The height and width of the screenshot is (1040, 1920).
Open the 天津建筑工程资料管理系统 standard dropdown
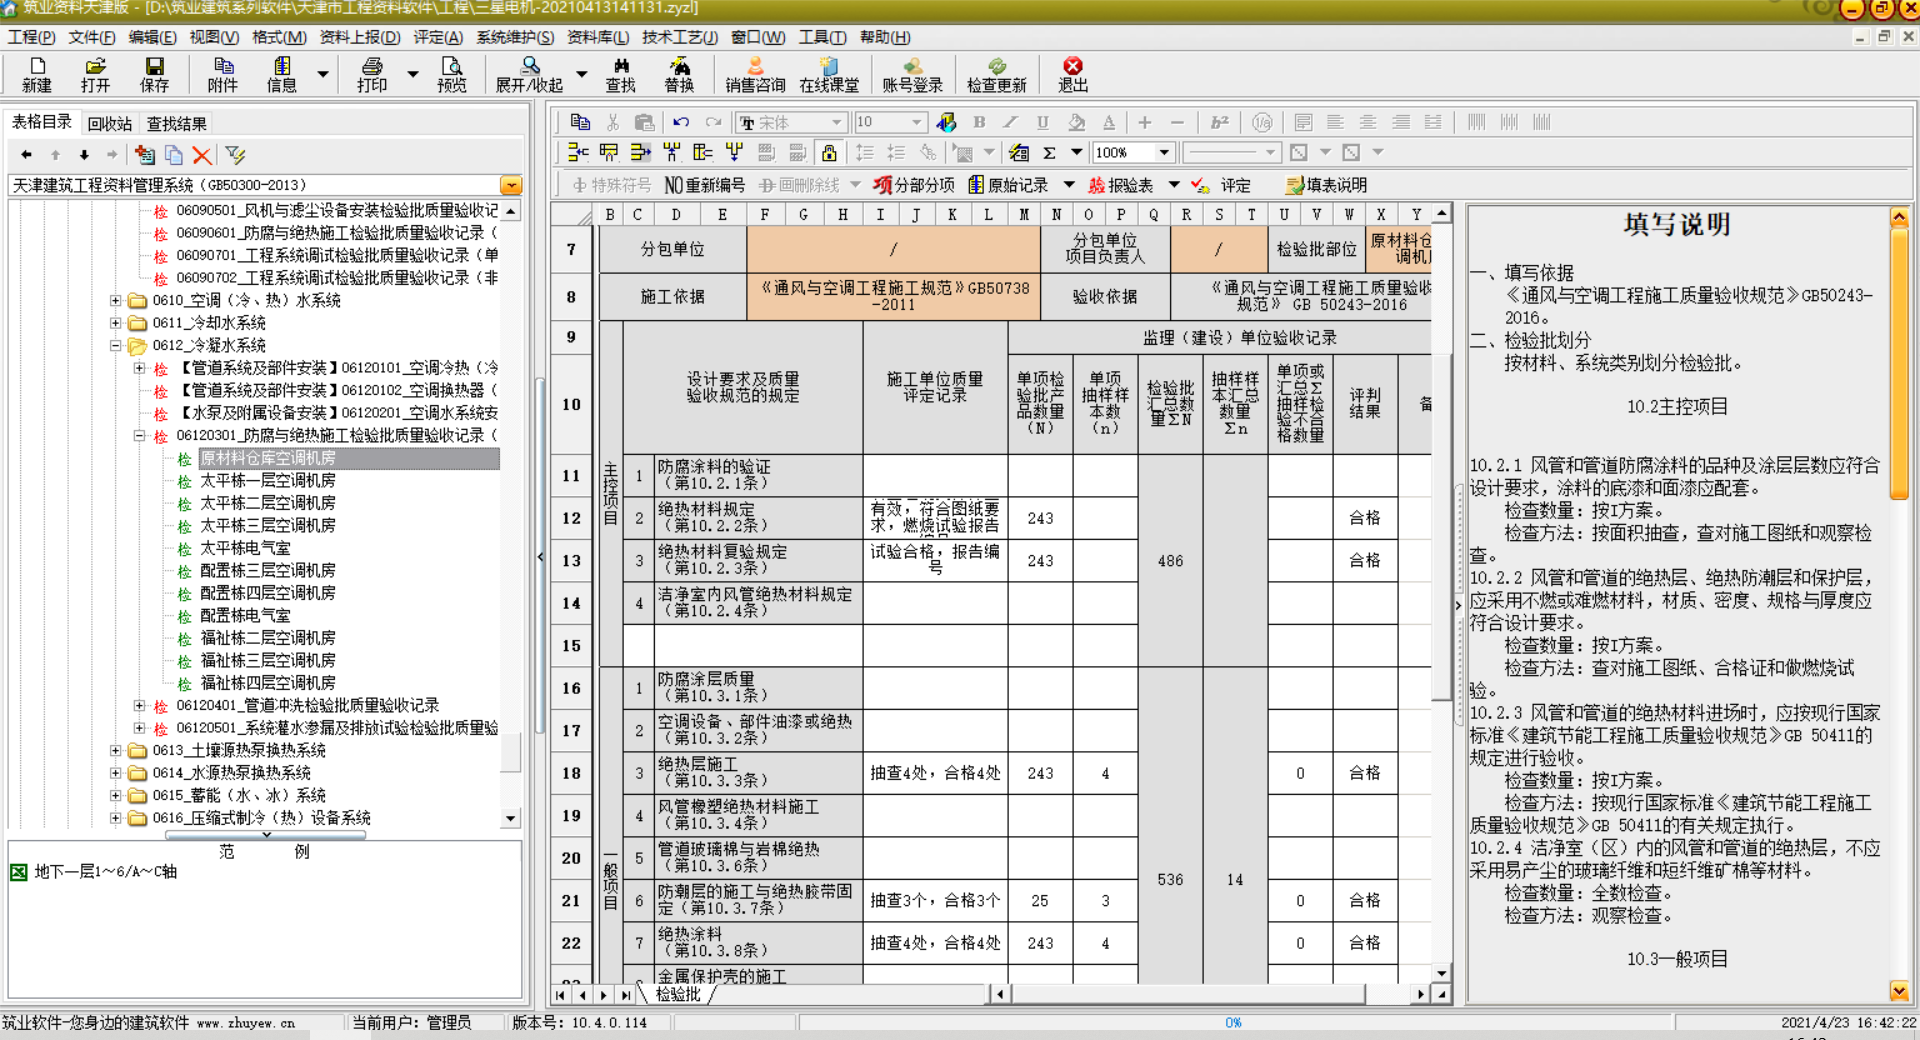(x=511, y=185)
